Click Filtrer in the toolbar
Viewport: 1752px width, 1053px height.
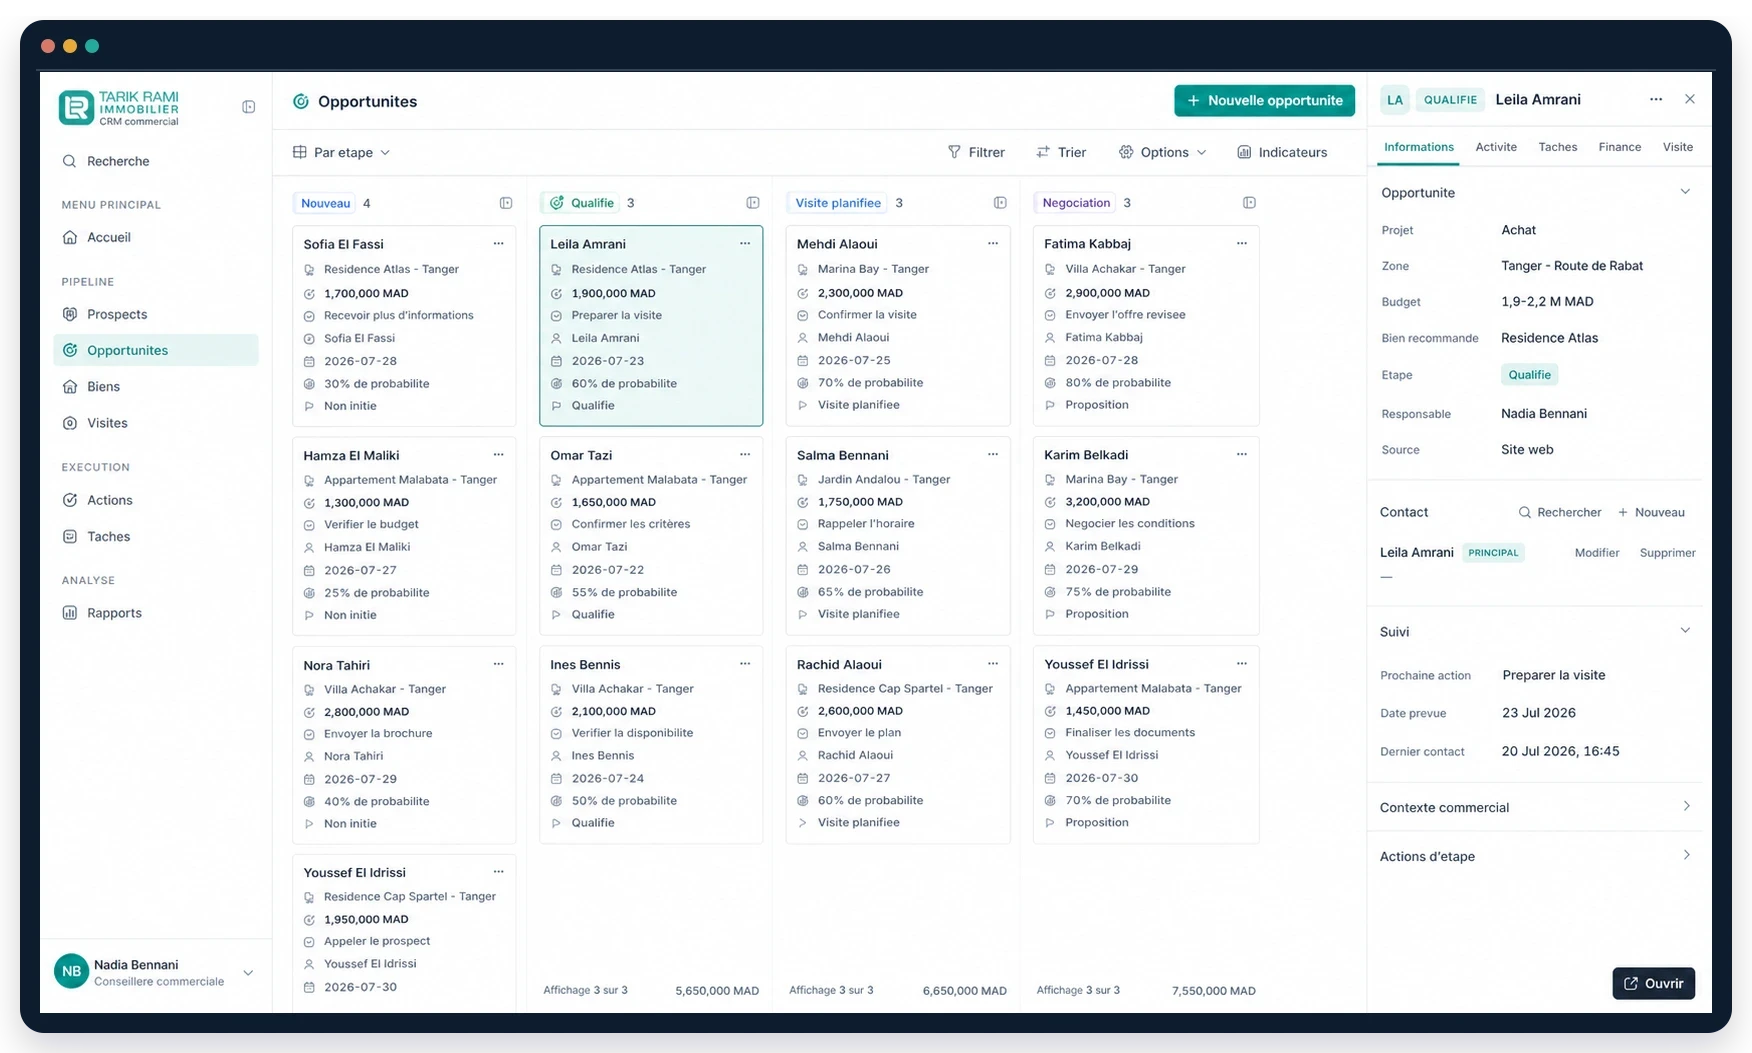tap(976, 152)
